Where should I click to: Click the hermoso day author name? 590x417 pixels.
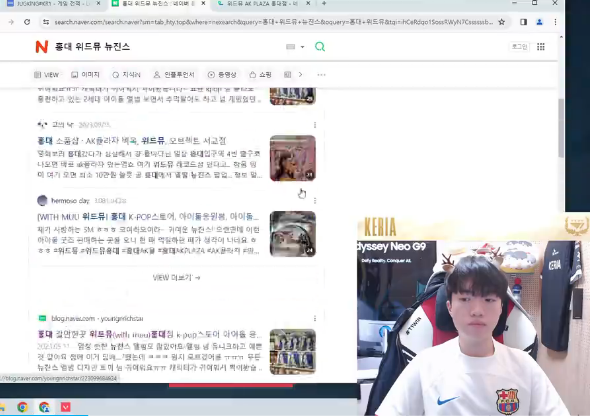coord(70,201)
